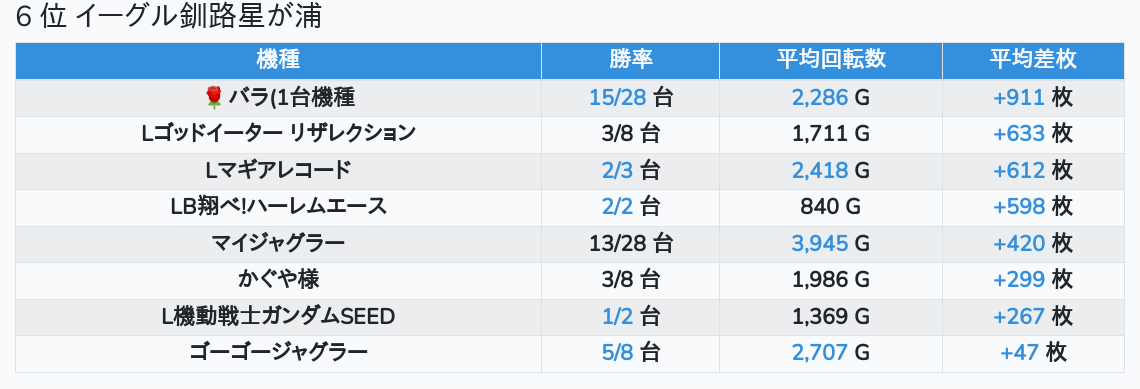The width and height of the screenshot is (1140, 389).
Task: Click the 2,707 average spins value
Action: [x=820, y=353]
